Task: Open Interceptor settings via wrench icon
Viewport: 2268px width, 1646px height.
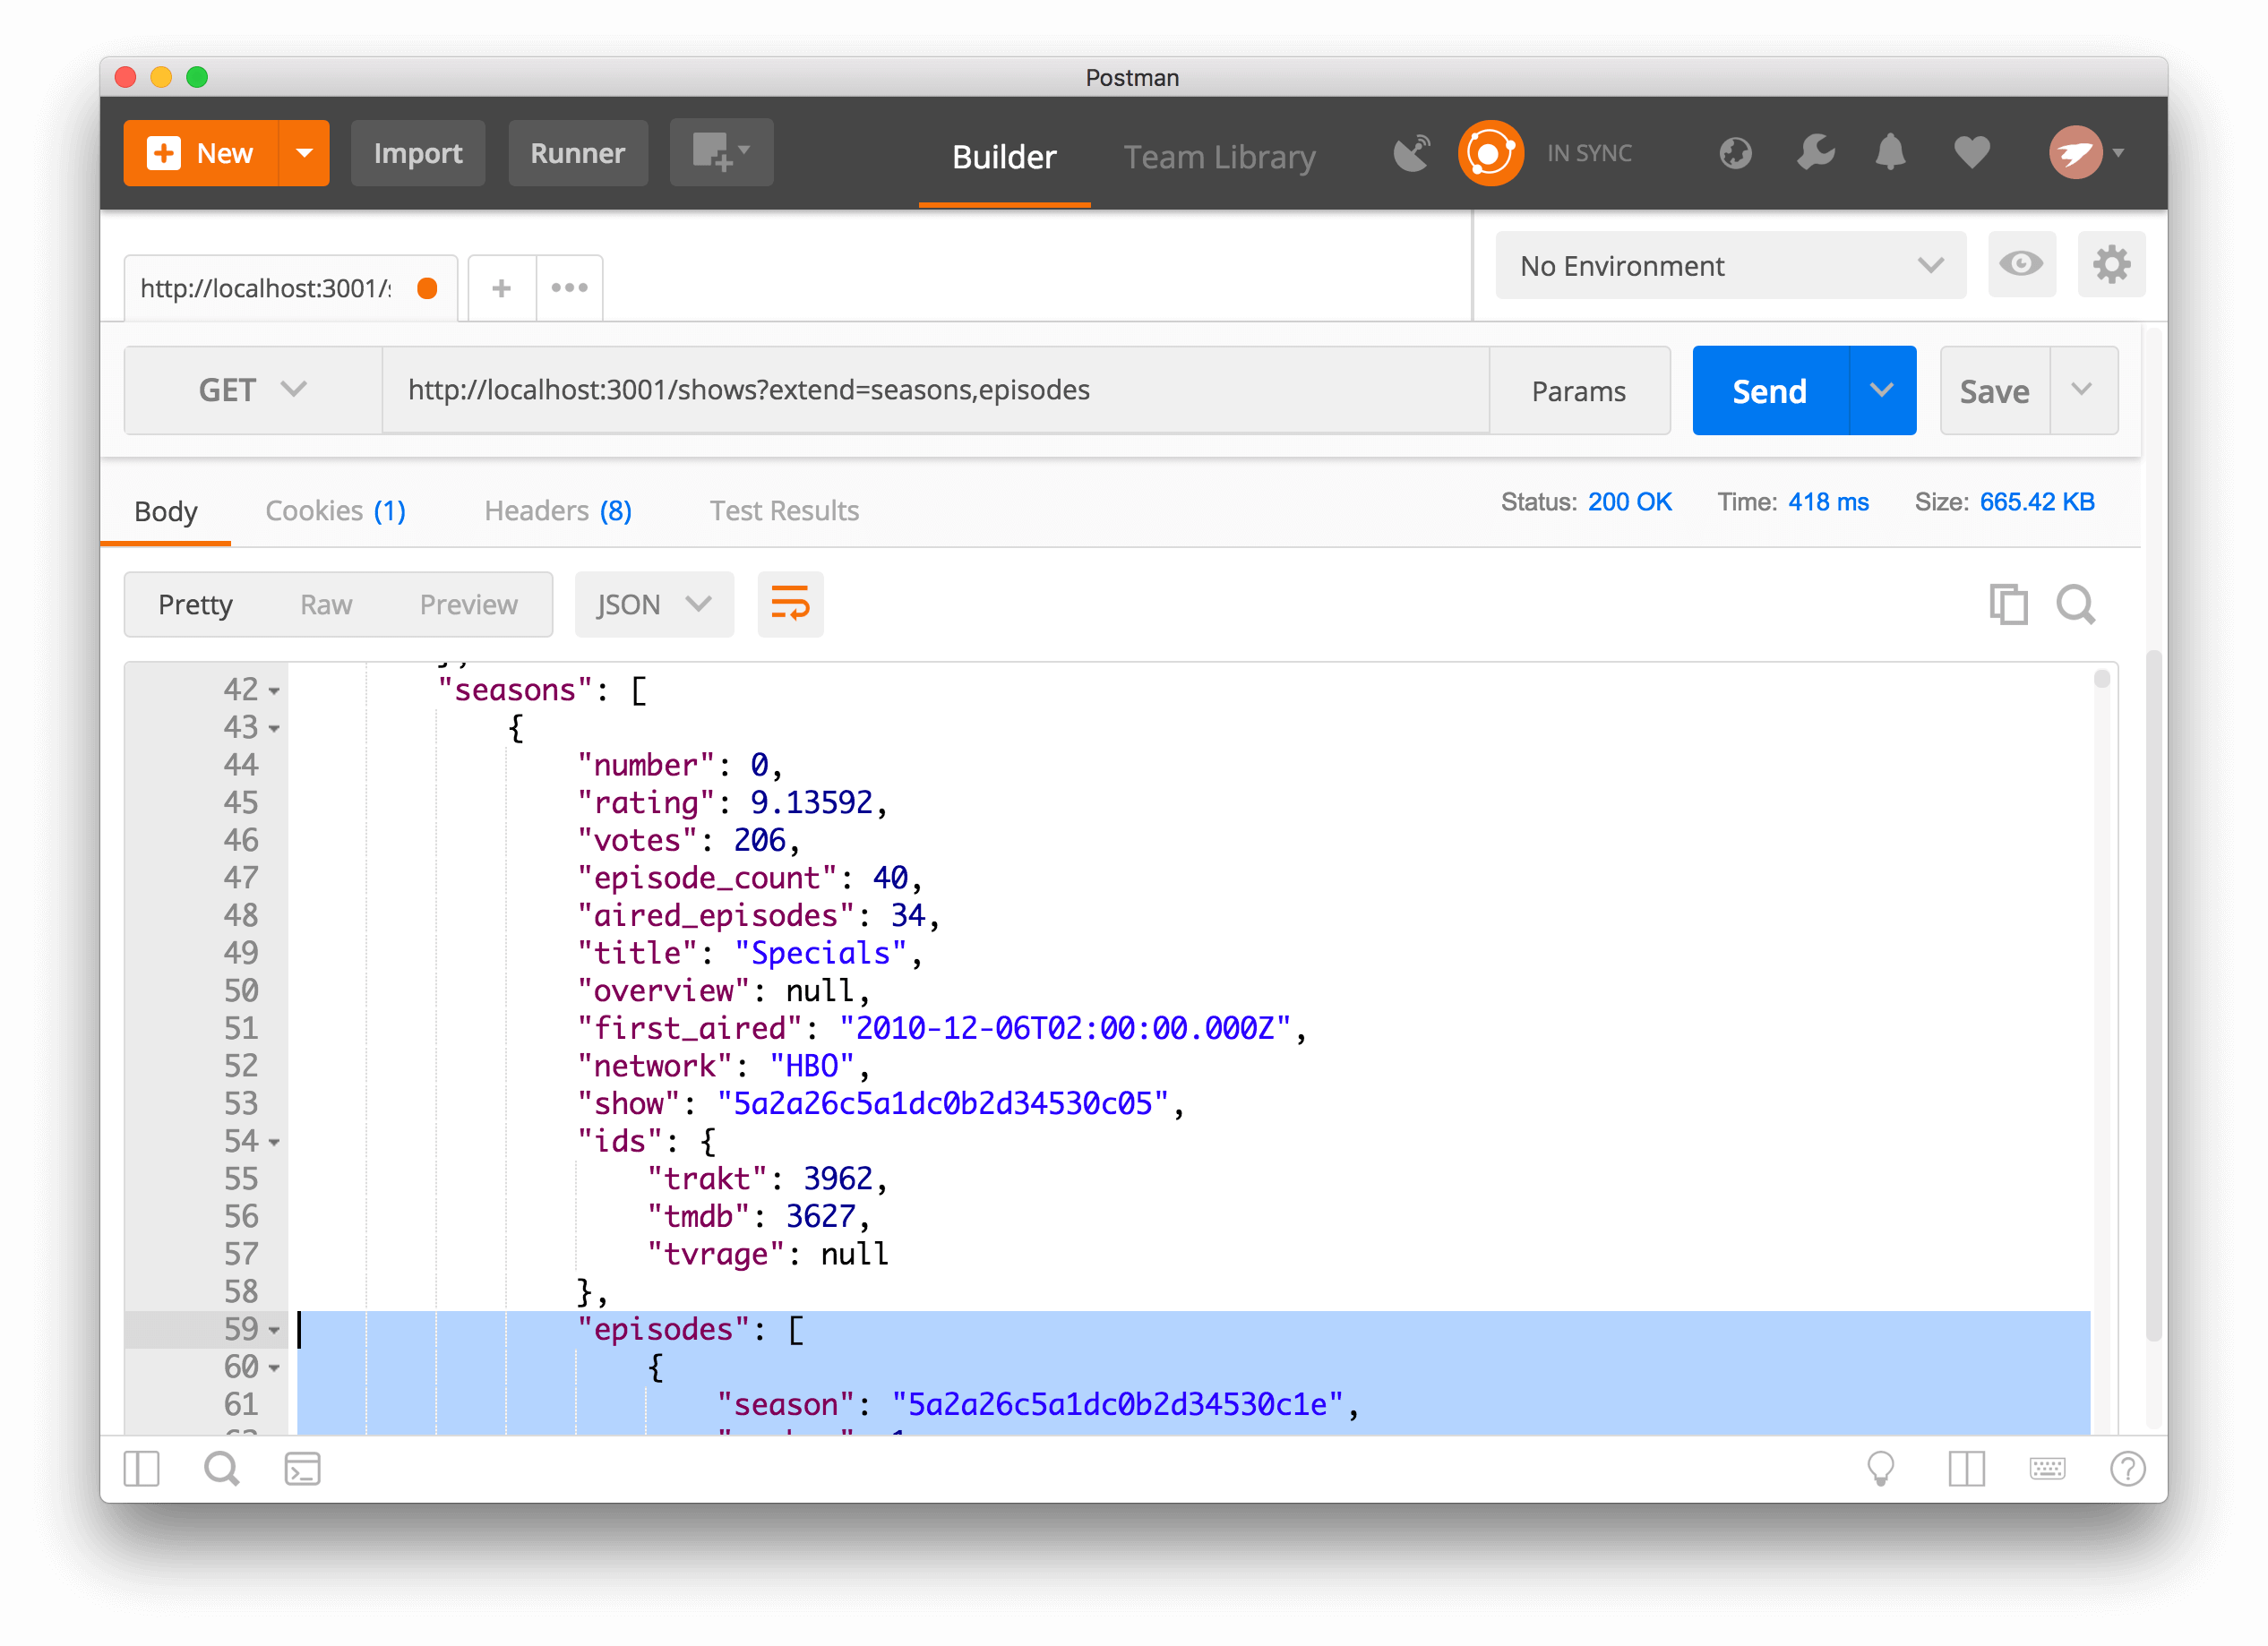Action: click(1814, 152)
